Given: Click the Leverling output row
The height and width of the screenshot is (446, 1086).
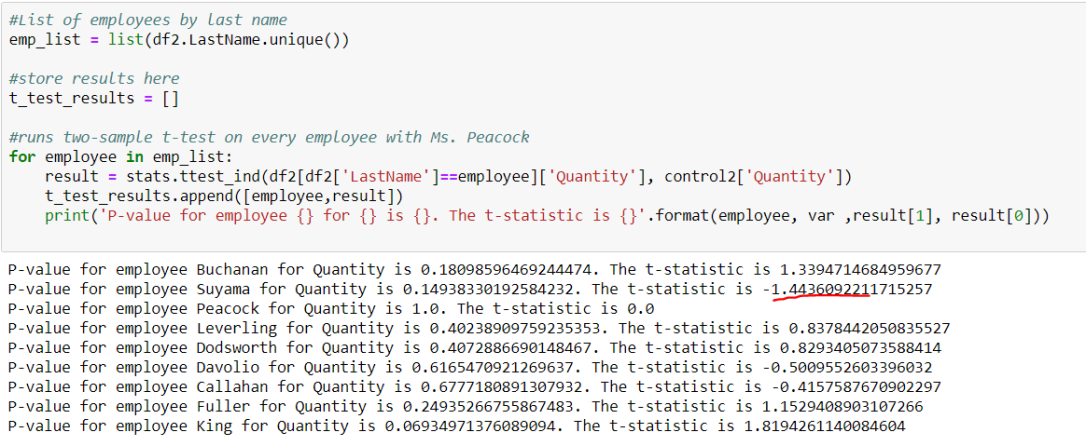Looking at the screenshot, I should 479,328.
